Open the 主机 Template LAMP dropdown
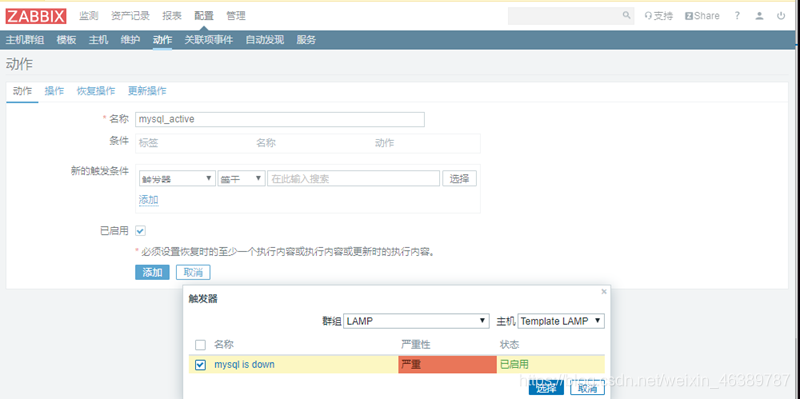800x399 pixels. point(561,321)
